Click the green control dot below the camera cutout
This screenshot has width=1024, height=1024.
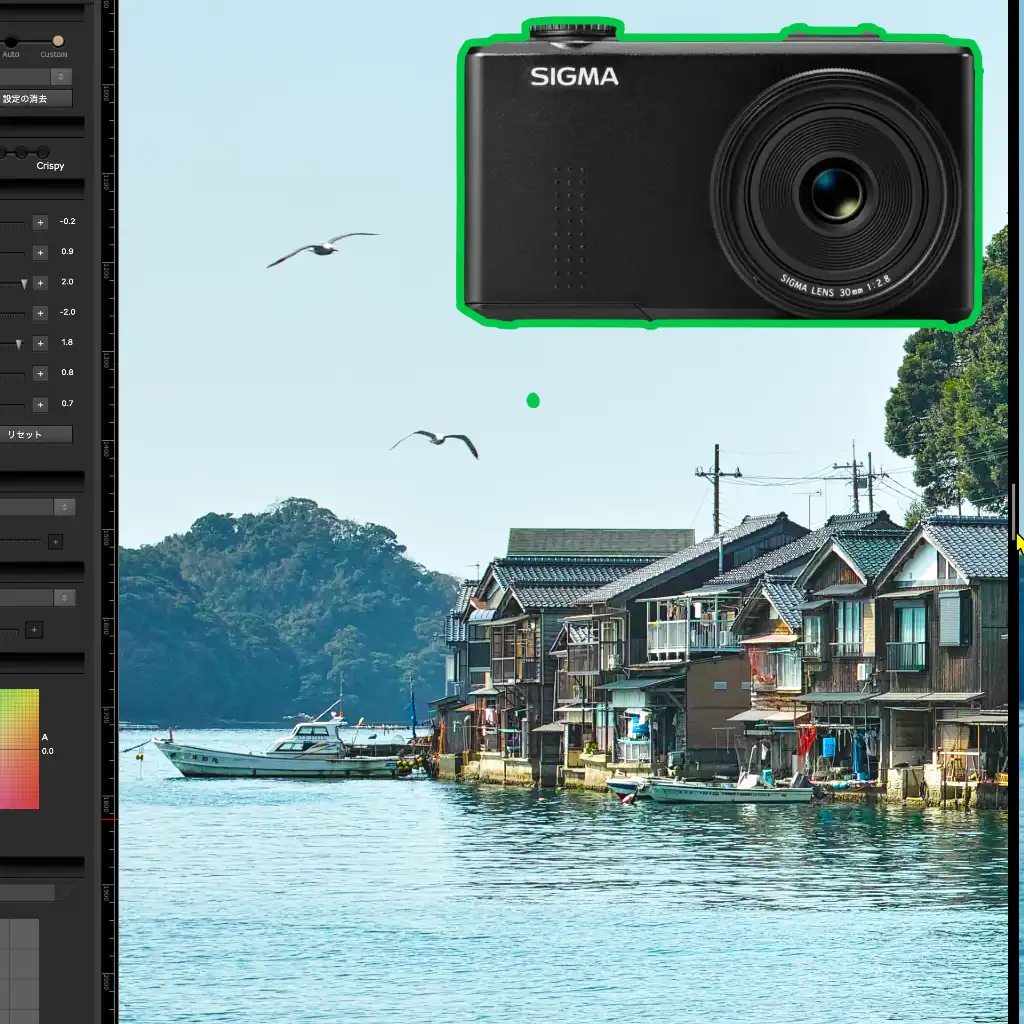532,400
